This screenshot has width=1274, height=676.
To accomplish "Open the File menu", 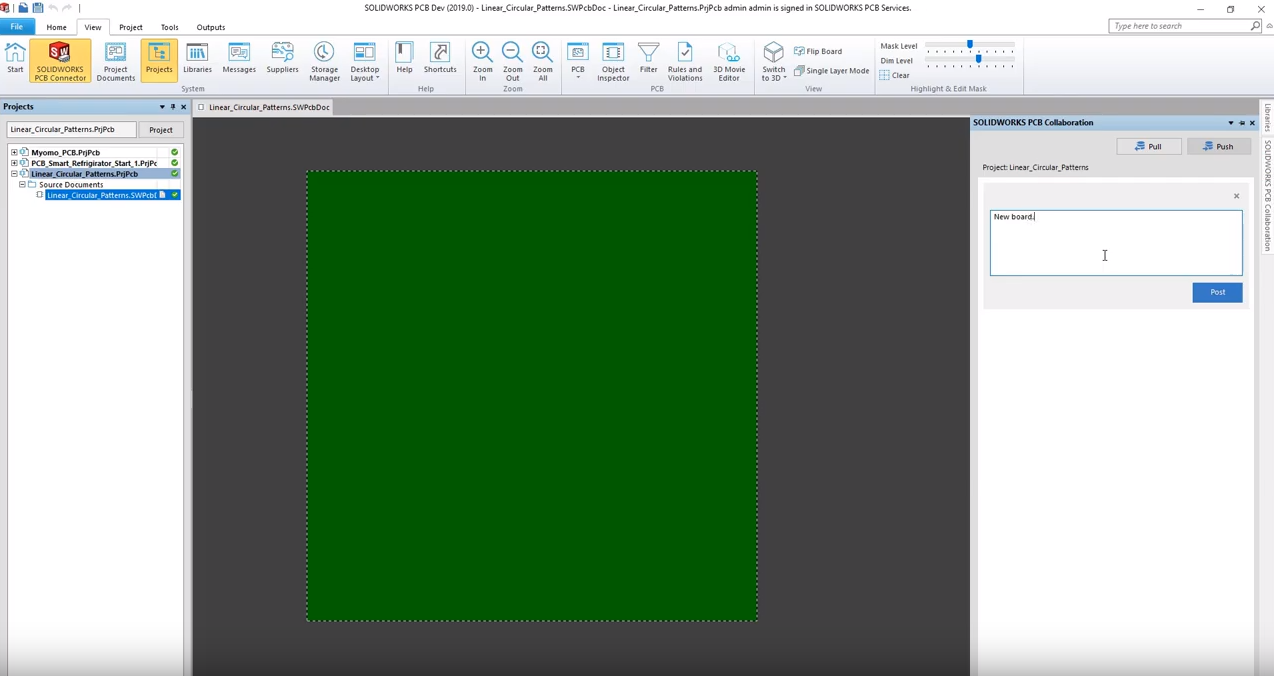I will 17,27.
